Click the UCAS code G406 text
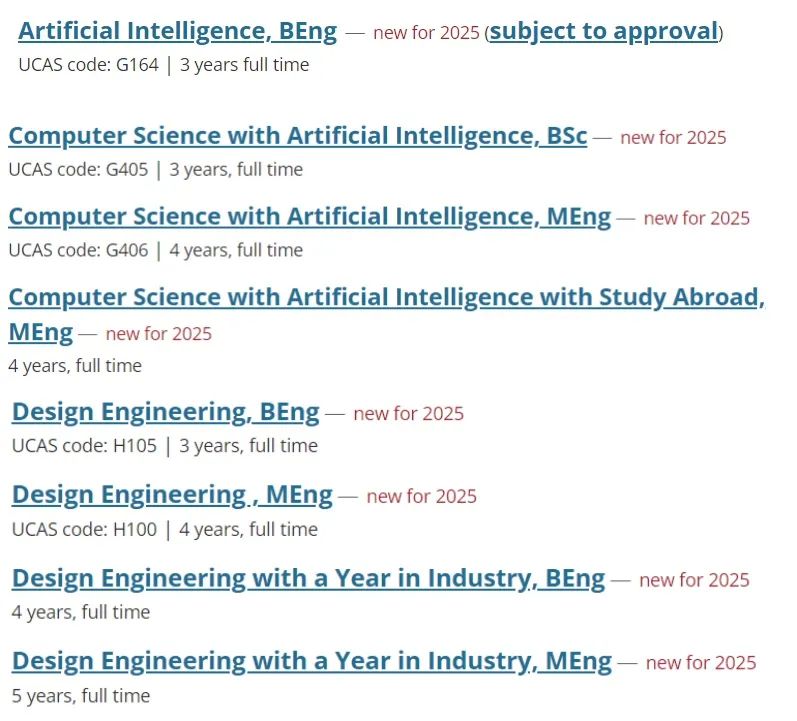The height and width of the screenshot is (721, 797). 78,251
